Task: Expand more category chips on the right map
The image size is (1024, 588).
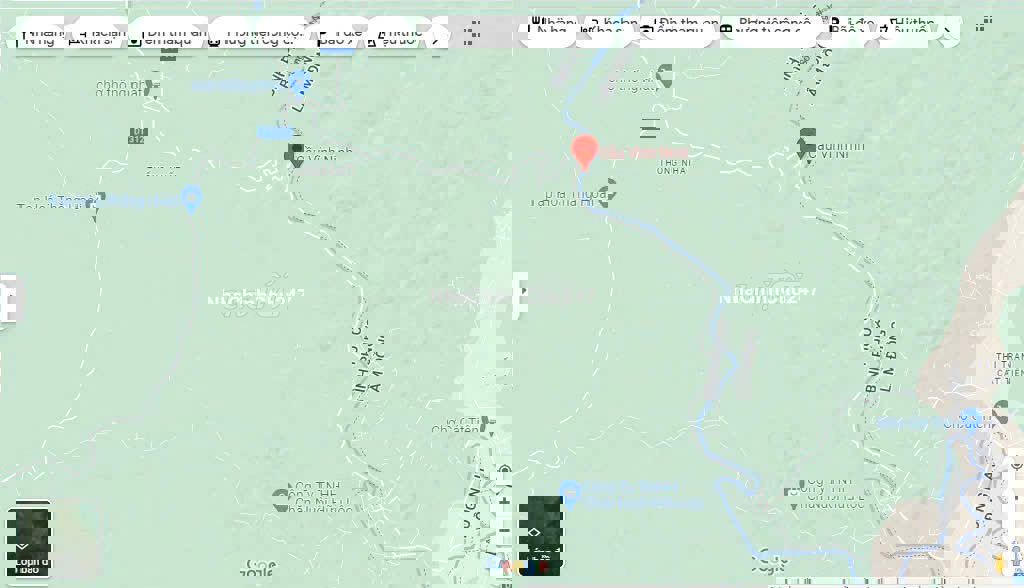Action: click(948, 28)
